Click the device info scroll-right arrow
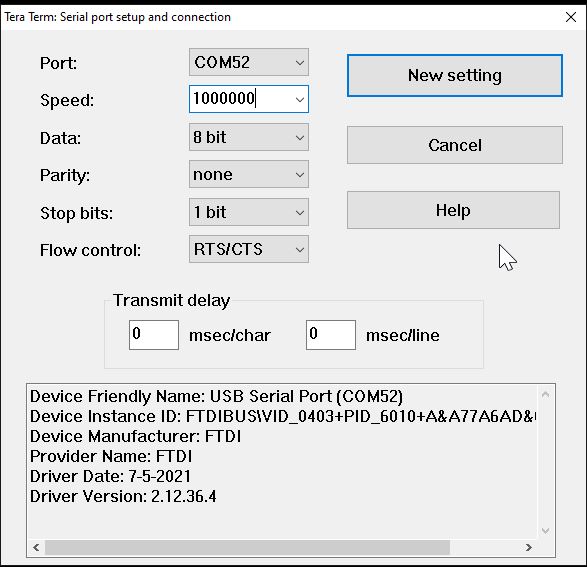587x567 pixels. [x=528, y=548]
